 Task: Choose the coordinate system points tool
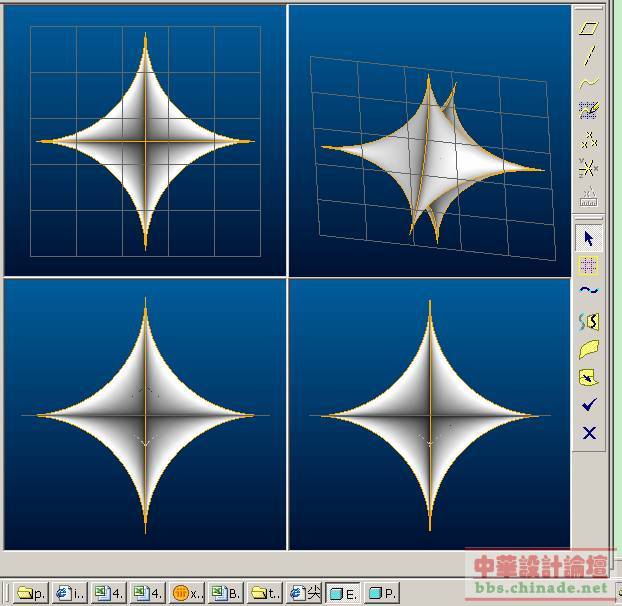pyautogui.click(x=588, y=168)
